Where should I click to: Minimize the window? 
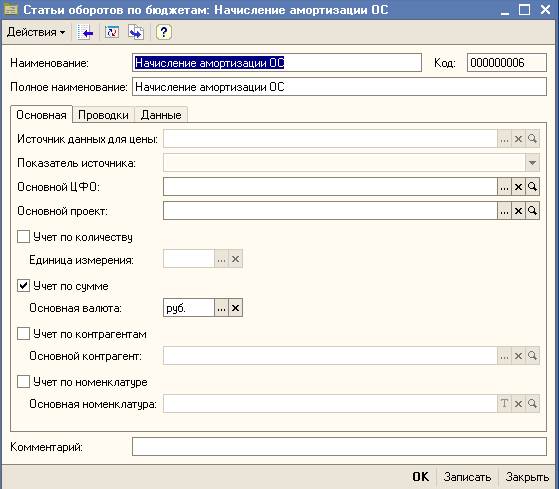click(x=505, y=10)
